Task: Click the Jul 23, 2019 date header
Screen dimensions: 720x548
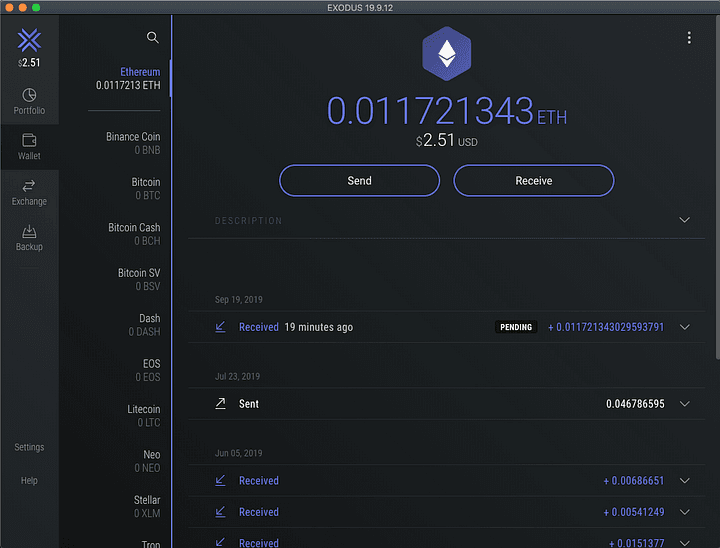Action: pyautogui.click(x=237, y=376)
